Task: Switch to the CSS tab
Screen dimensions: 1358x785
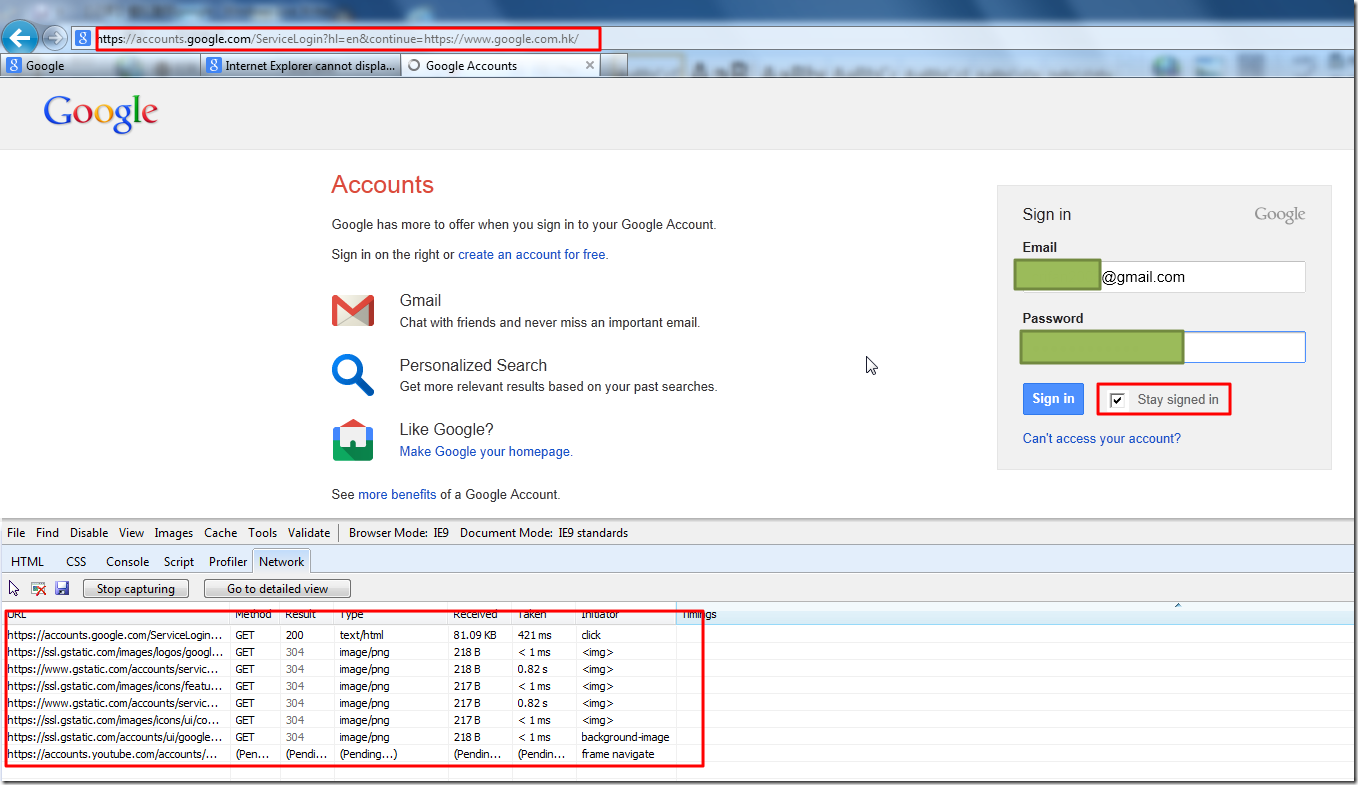Action: click(76, 562)
